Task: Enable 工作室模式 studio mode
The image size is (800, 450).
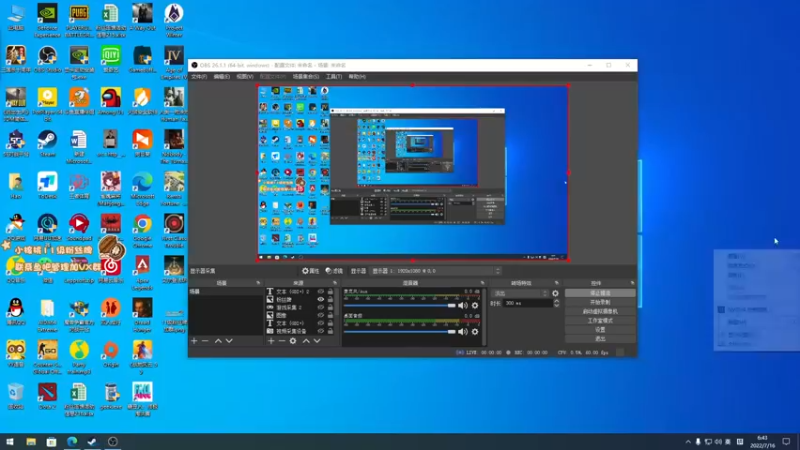Action: [600, 320]
